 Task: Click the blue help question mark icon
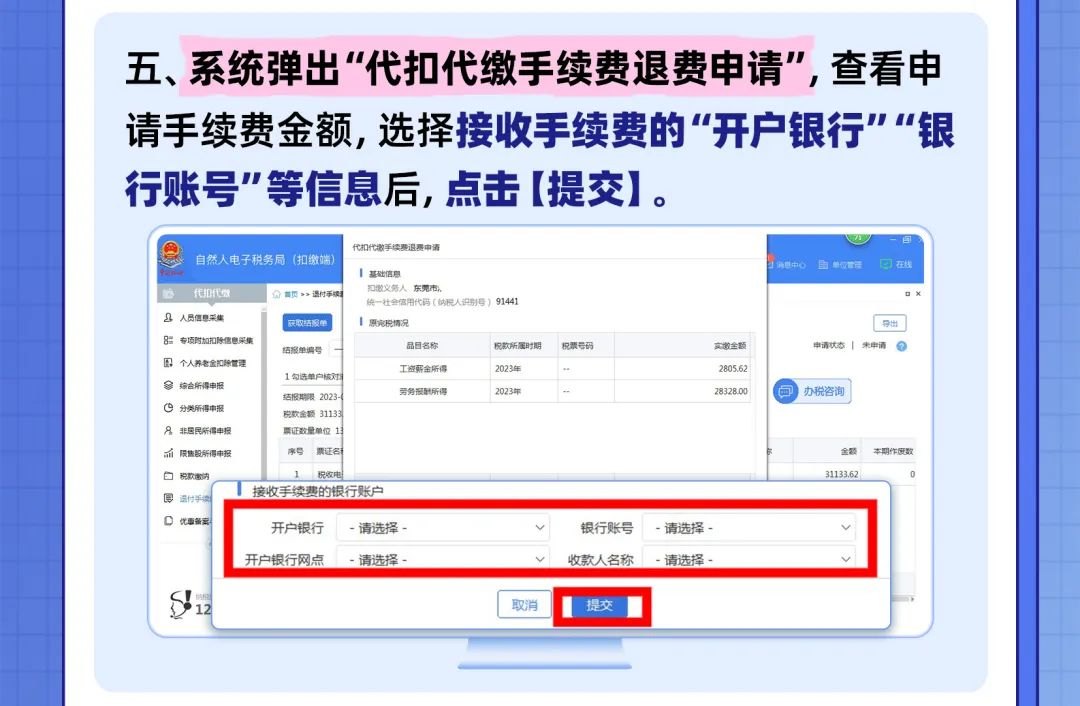(901, 346)
